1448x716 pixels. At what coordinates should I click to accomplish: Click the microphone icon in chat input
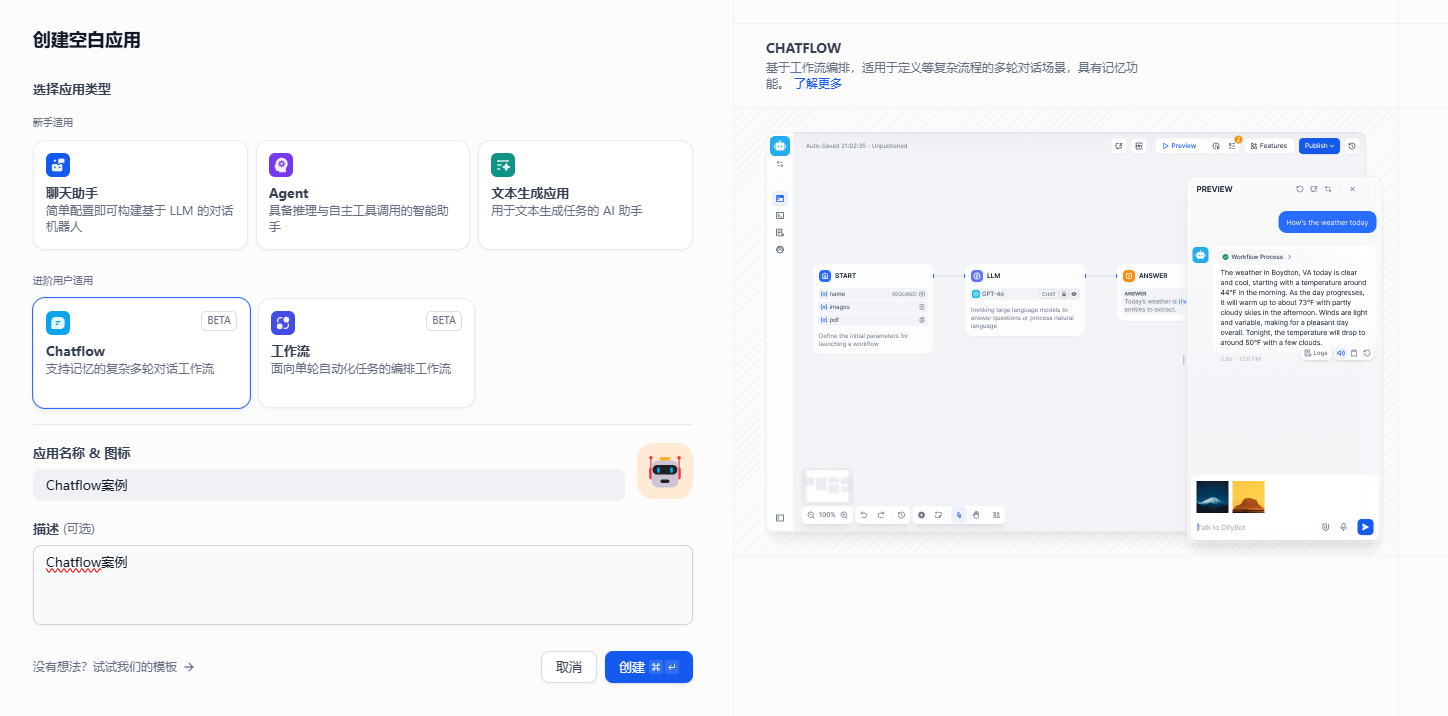click(1344, 527)
